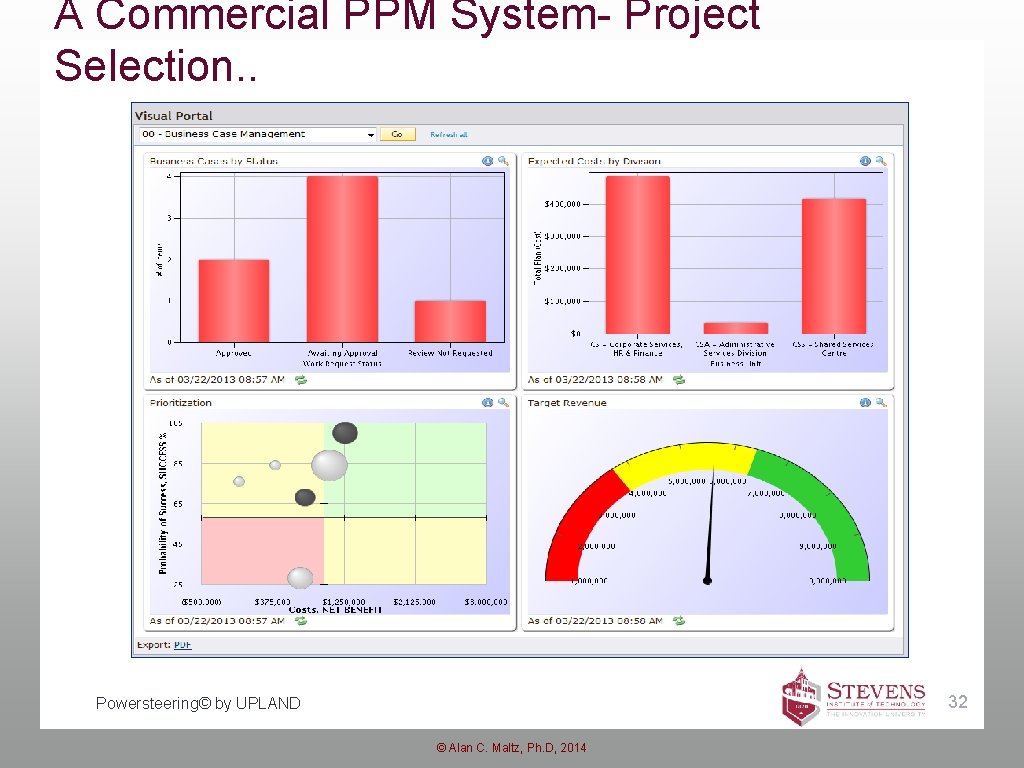Viewport: 1024px width, 768px height.
Task: Click the Target Revenue panel title
Action: 567,403
